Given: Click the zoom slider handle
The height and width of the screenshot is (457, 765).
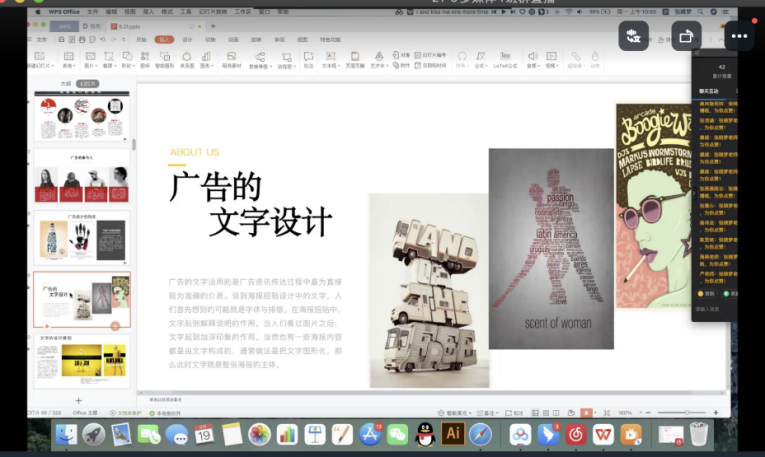Looking at the screenshot, I should tap(686, 413).
